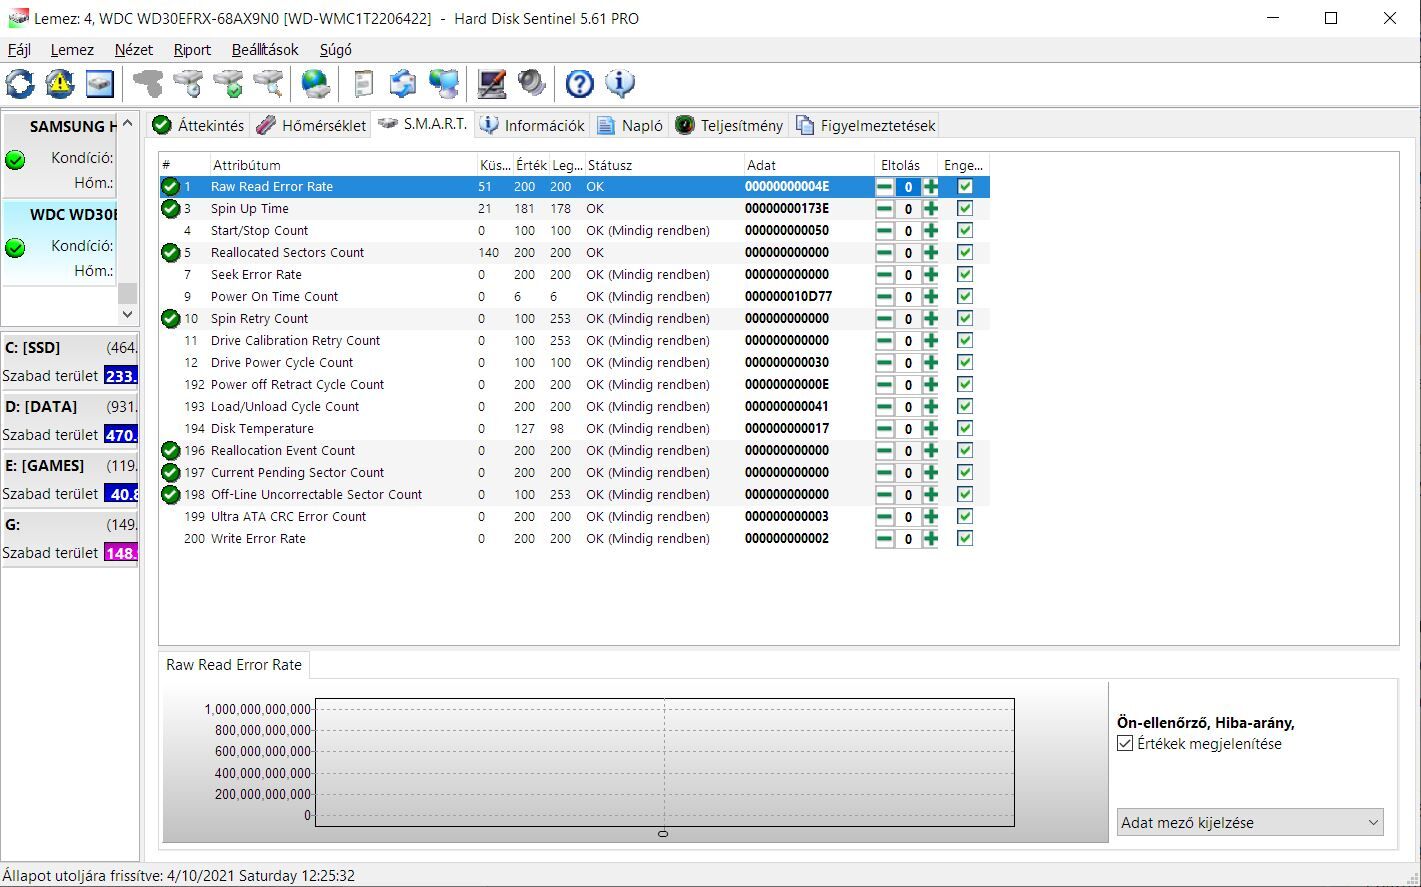Click the blue refresh arrows toolbar icon
This screenshot has height=887, width=1421.
(20, 83)
